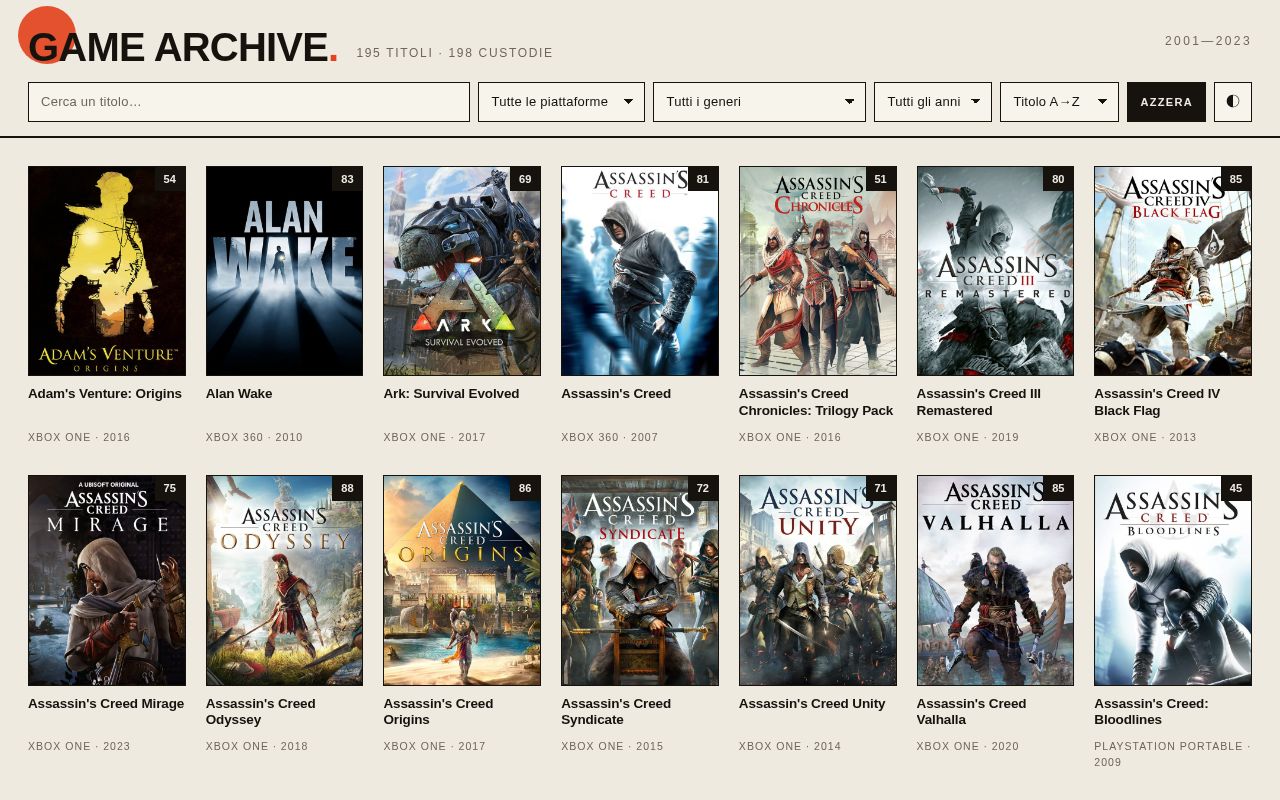1280x800 pixels.
Task: Select Assassin's Creed: Bloodlines cover
Action: pos(1173,580)
